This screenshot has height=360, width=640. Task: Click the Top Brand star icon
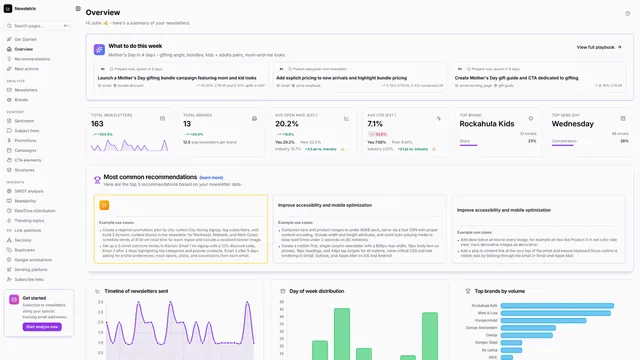531,118
